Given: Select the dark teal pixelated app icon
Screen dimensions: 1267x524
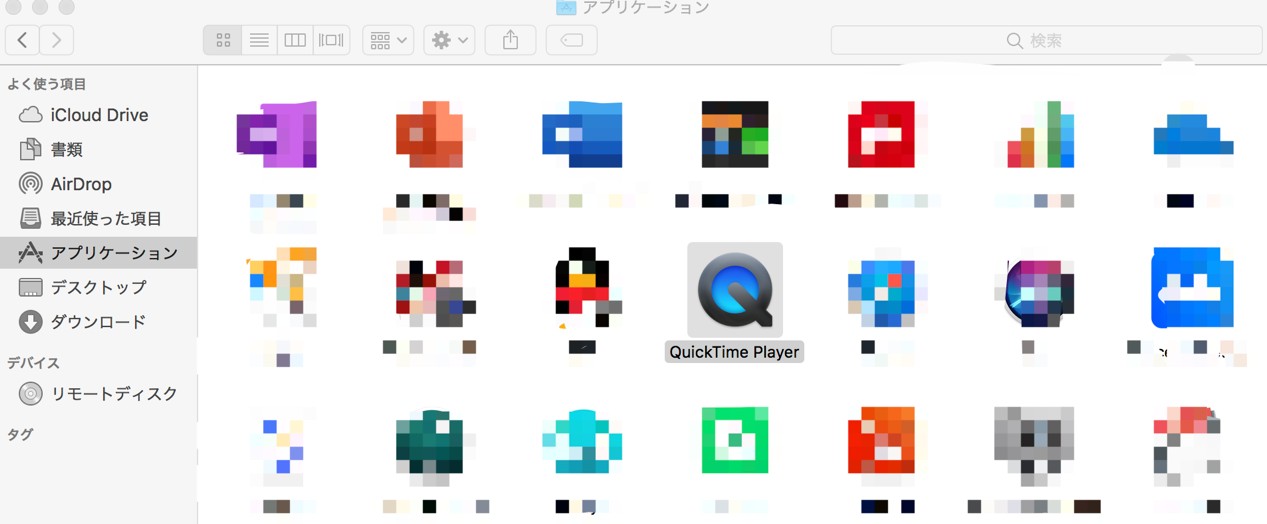Looking at the screenshot, I should pos(429,440).
